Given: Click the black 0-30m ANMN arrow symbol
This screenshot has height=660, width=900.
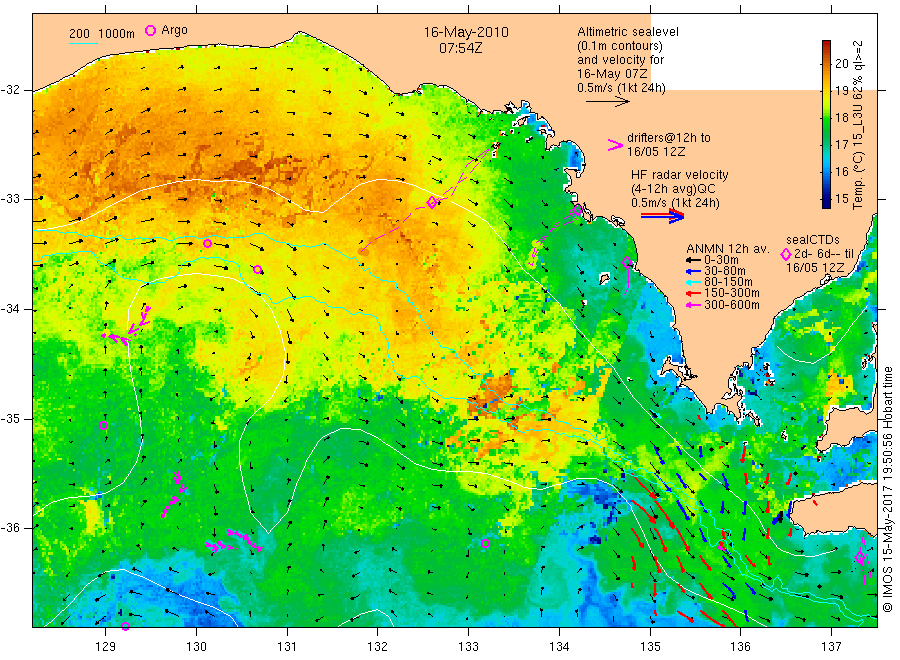Looking at the screenshot, I should (693, 260).
